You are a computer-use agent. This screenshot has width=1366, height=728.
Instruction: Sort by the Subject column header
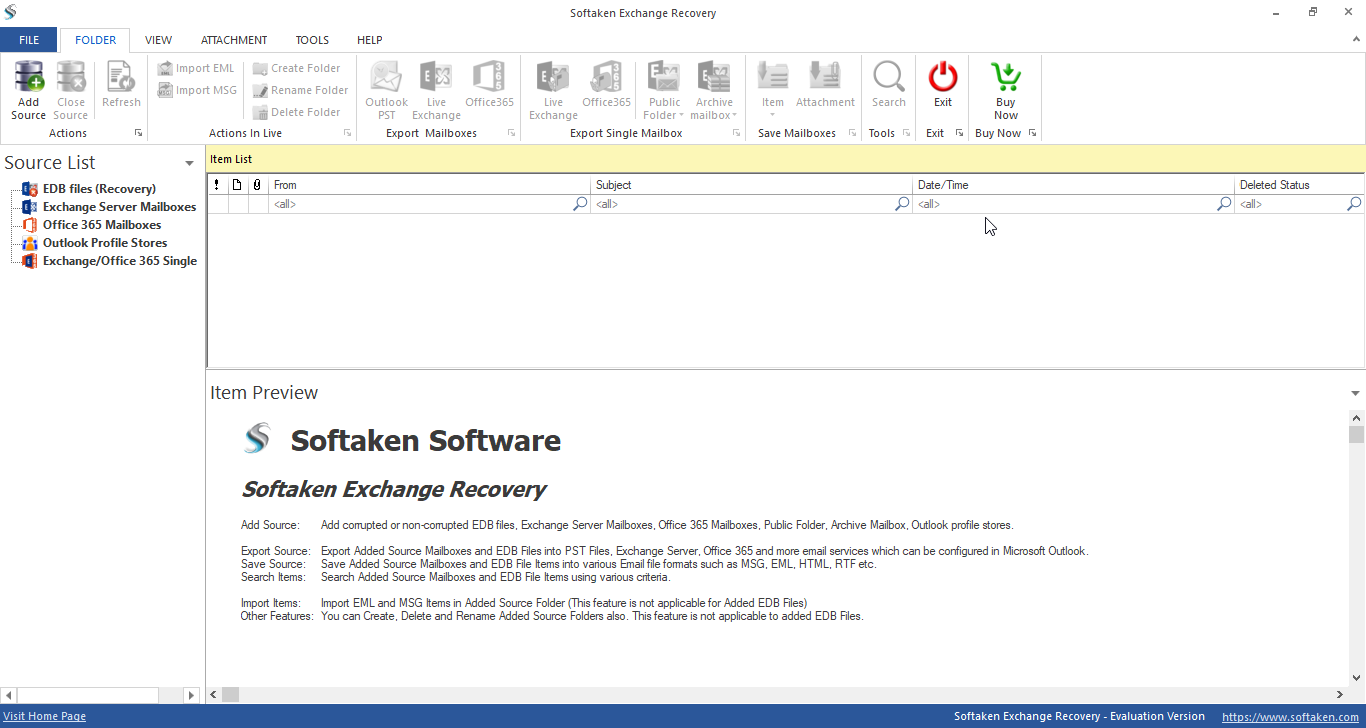[x=751, y=185]
